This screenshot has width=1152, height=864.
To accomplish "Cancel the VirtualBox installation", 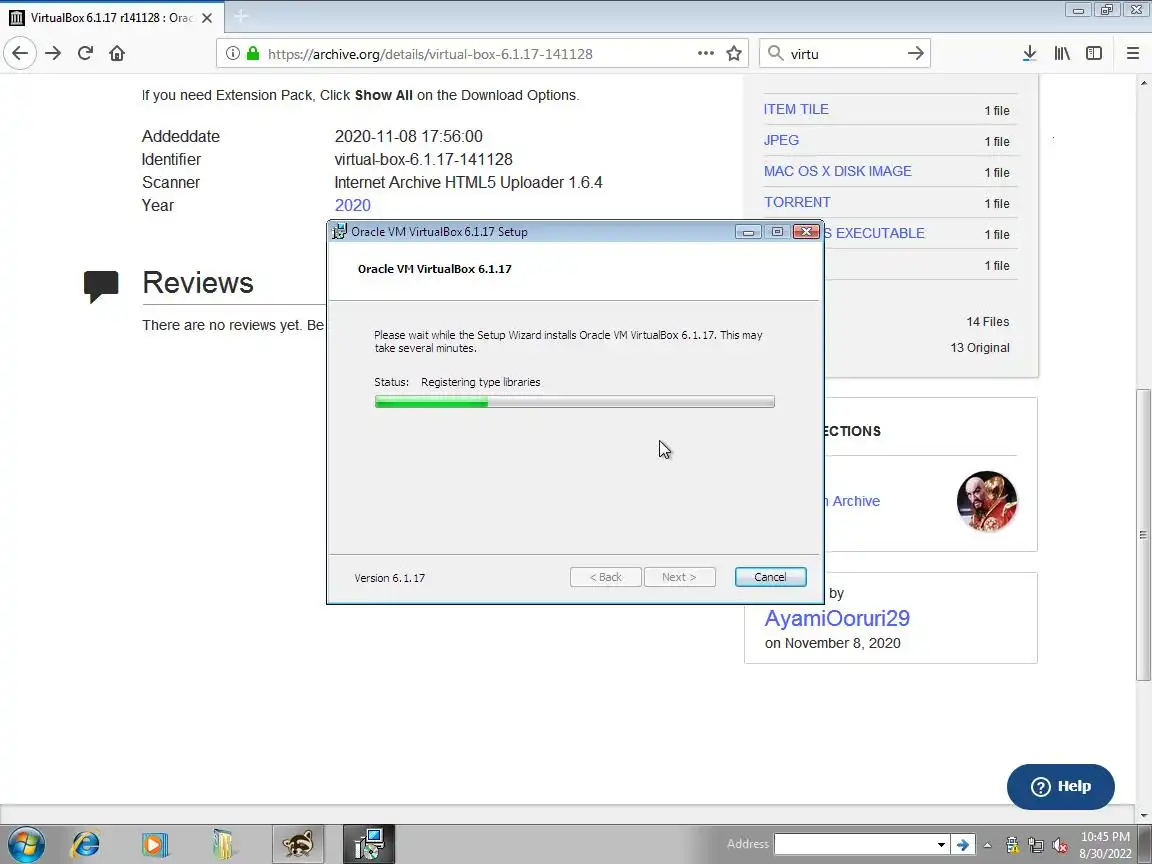I will [x=770, y=577].
